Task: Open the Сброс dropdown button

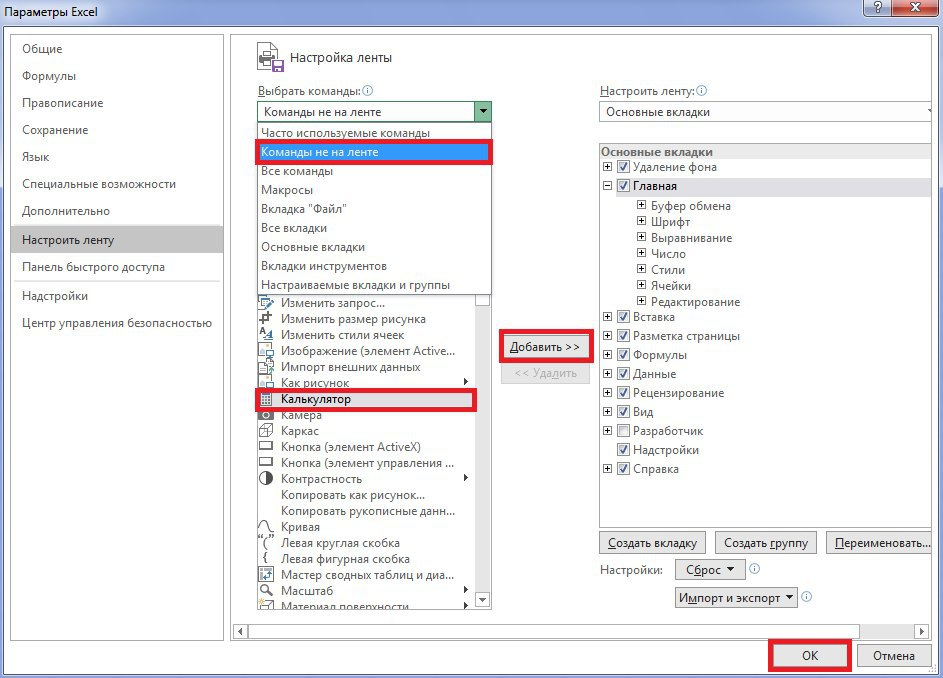Action: click(710, 569)
